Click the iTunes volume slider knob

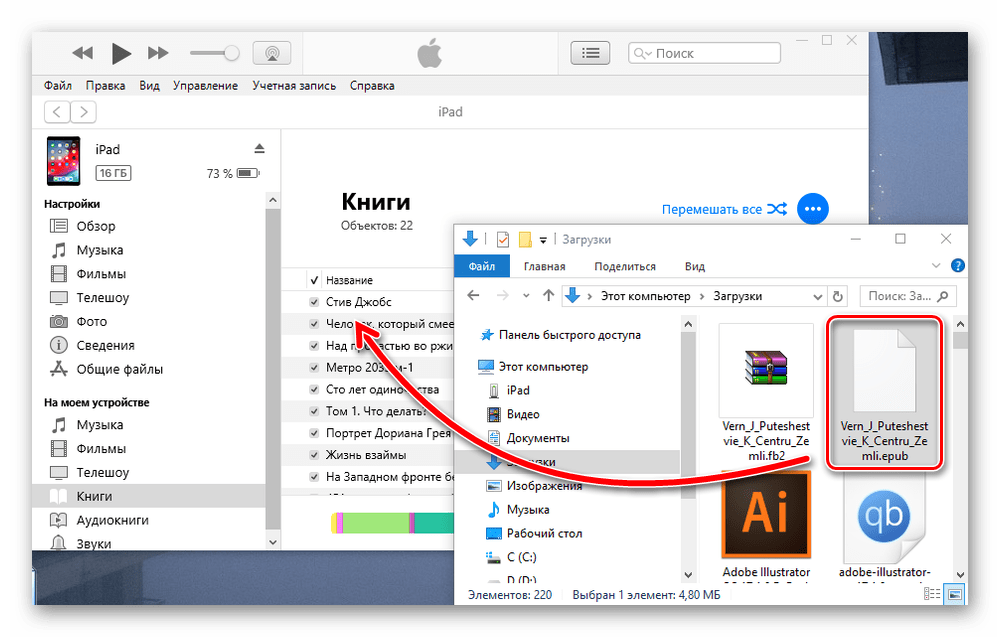click(232, 53)
